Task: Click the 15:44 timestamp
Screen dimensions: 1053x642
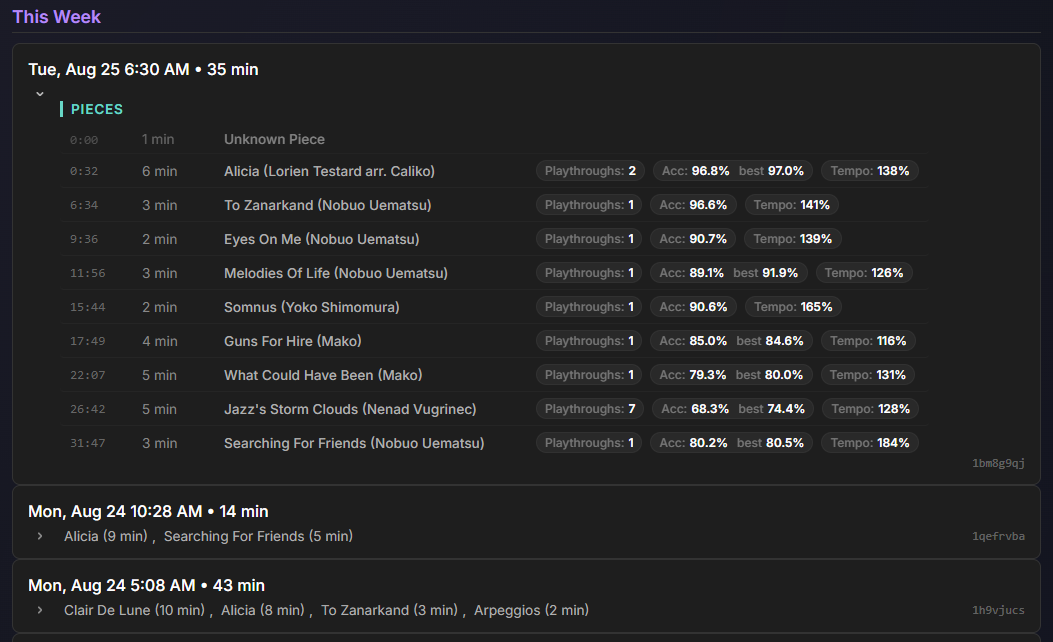Action: (87, 307)
